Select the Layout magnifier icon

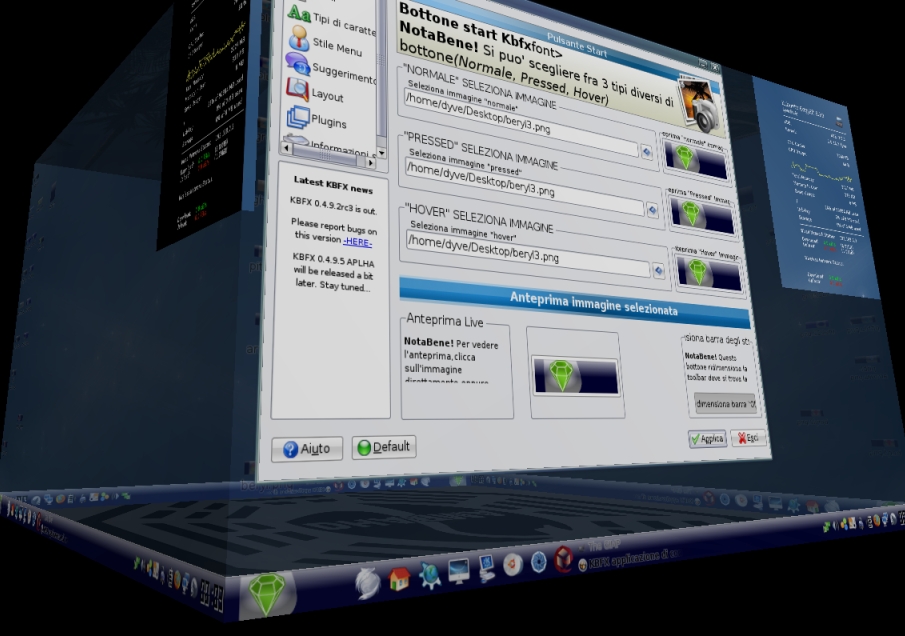297,90
